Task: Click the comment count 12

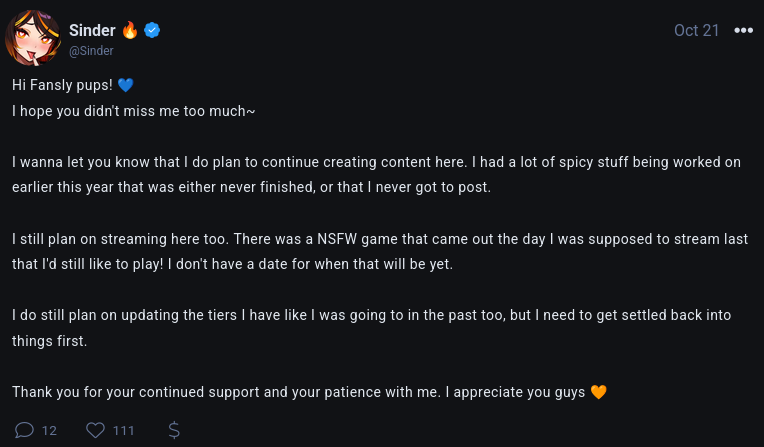Action: point(49,431)
